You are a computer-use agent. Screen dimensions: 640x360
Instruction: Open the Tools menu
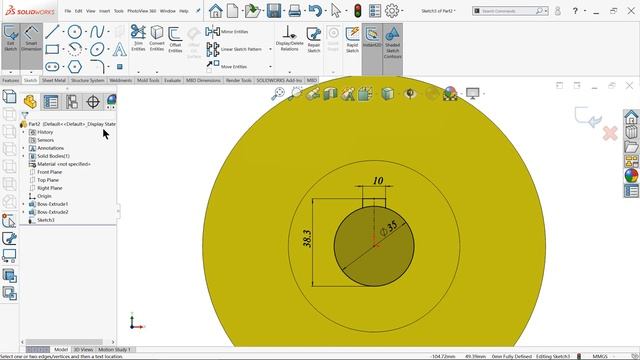[x=119, y=11]
